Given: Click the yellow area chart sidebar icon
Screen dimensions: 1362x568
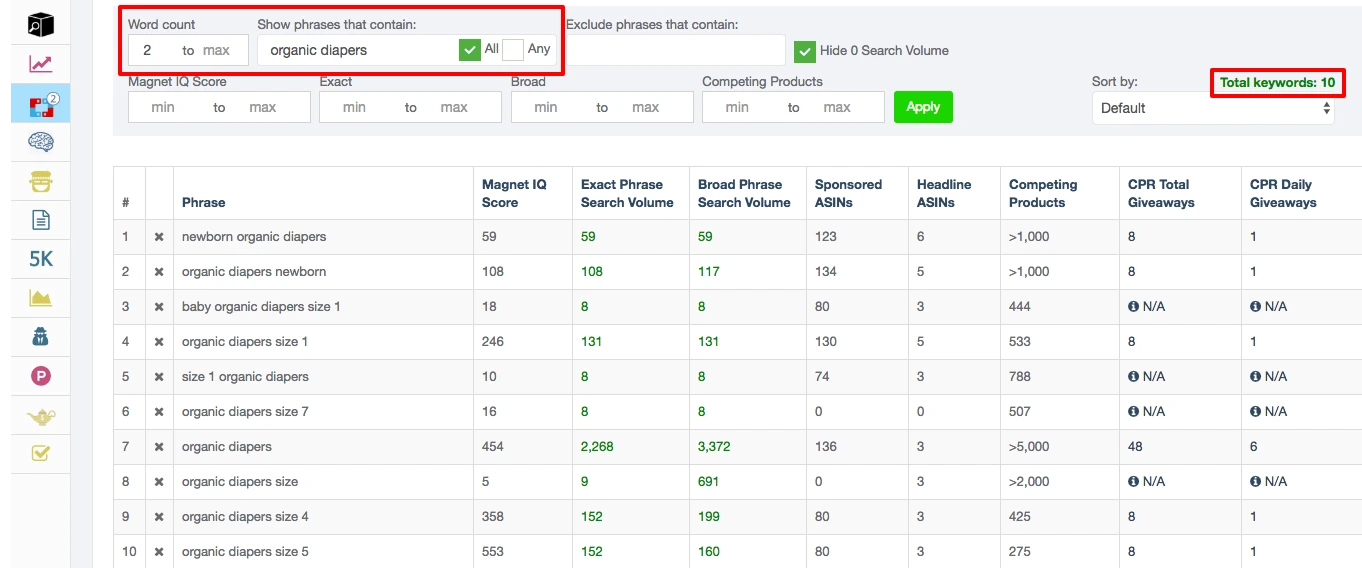Looking at the screenshot, I should click(x=41, y=298).
